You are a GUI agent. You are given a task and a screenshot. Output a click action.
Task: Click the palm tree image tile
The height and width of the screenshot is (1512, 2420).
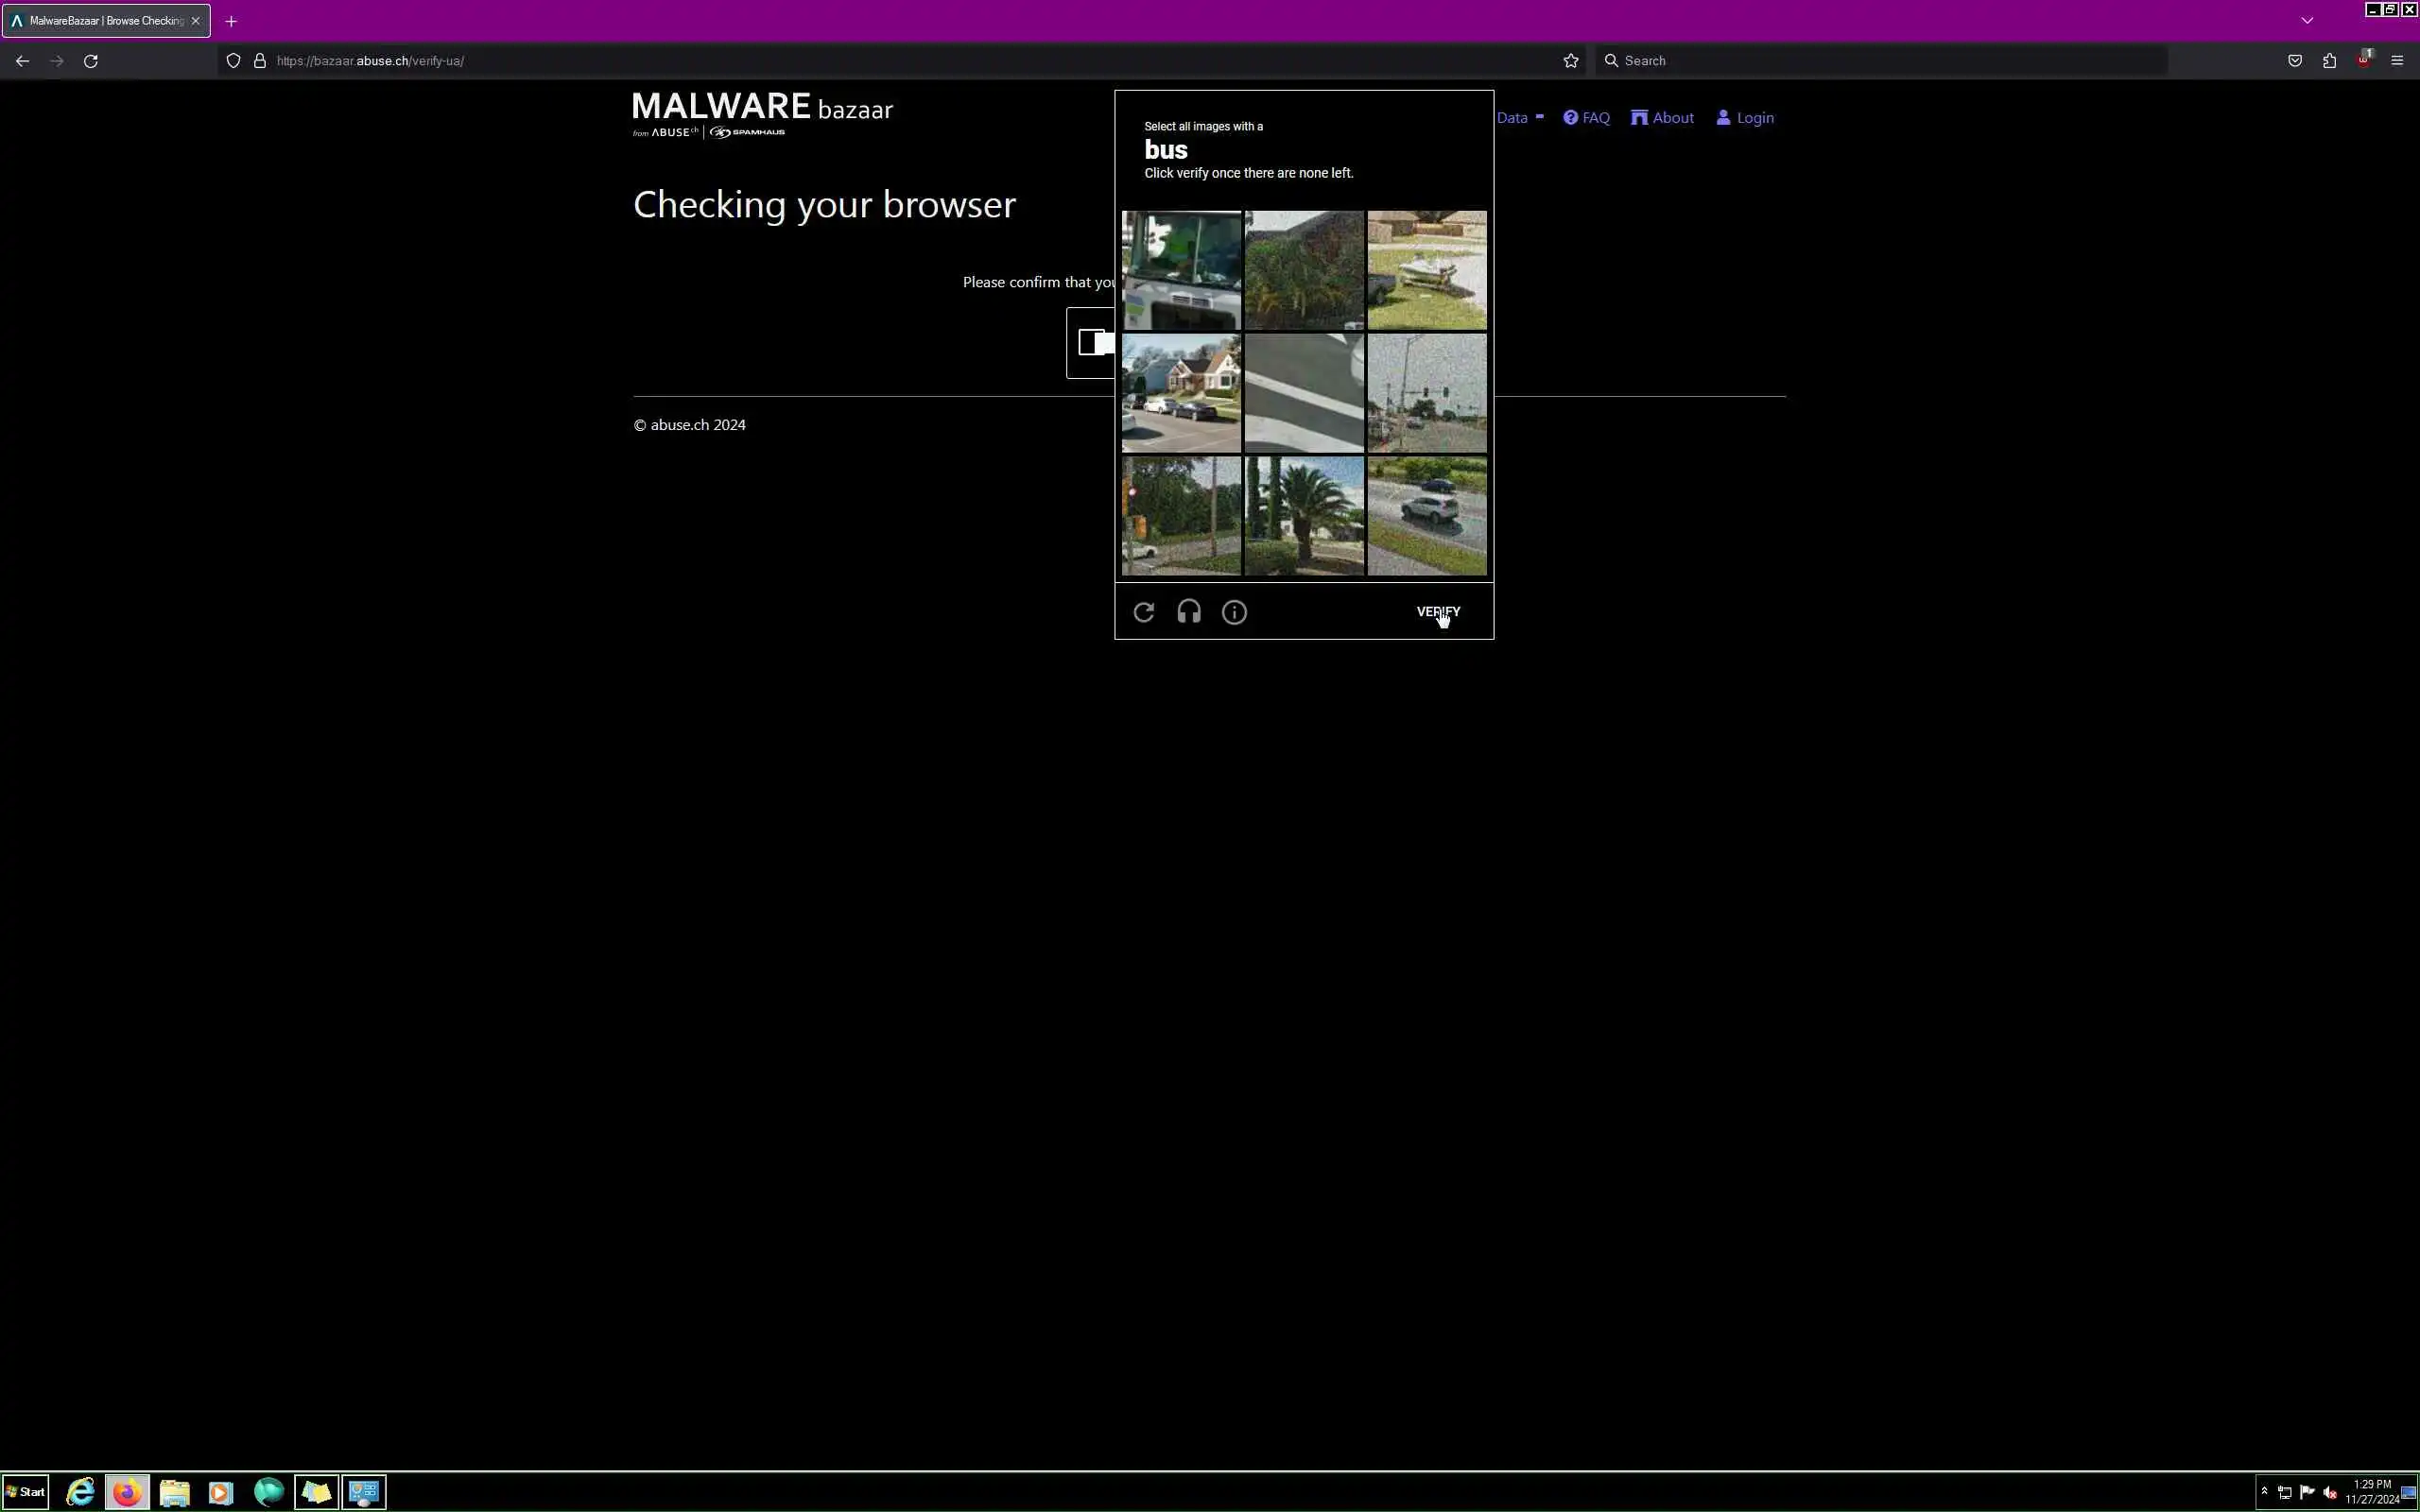click(1304, 516)
